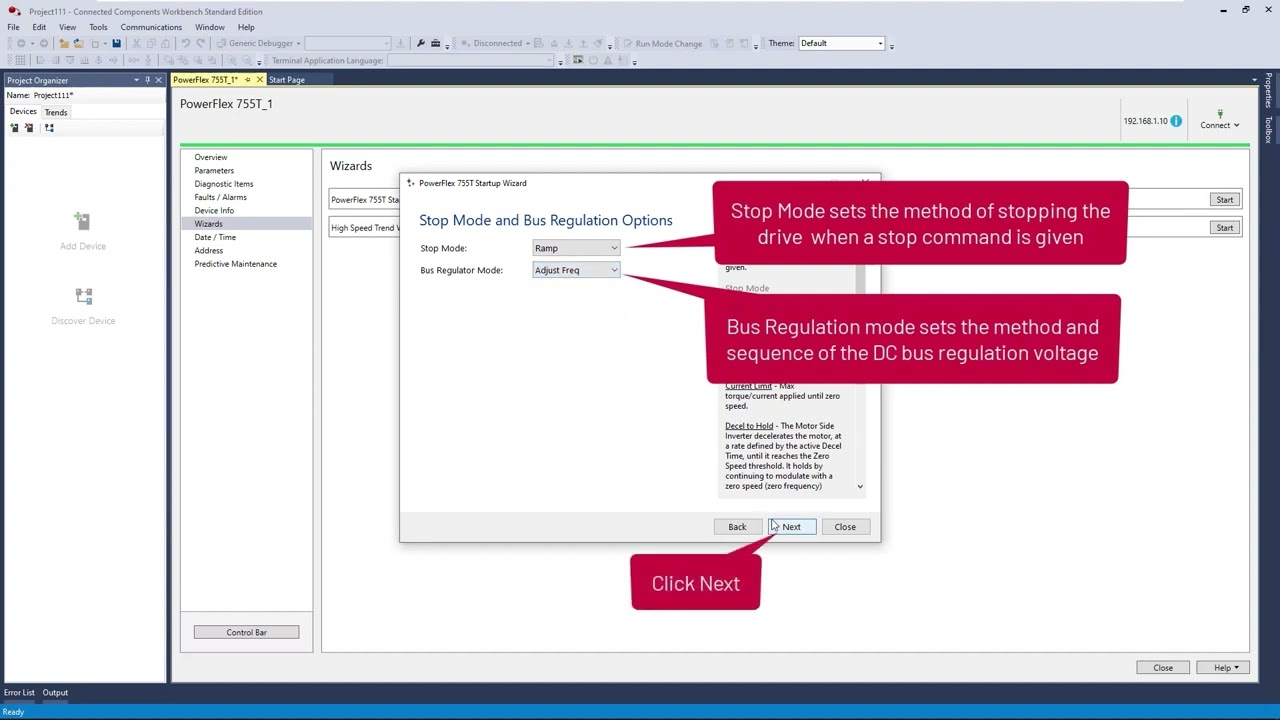Open the Help menu in menu bar
Image resolution: width=1280 pixels, height=720 pixels.
pyautogui.click(x=246, y=27)
